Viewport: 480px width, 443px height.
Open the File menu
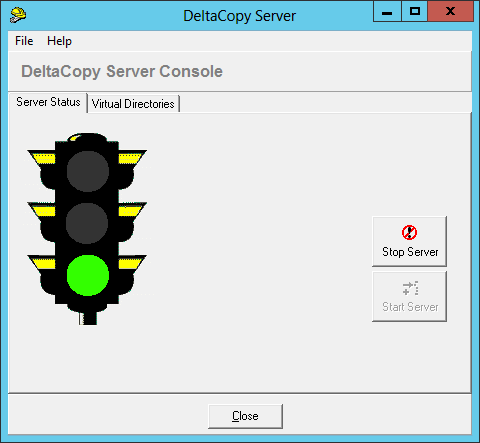point(24,41)
